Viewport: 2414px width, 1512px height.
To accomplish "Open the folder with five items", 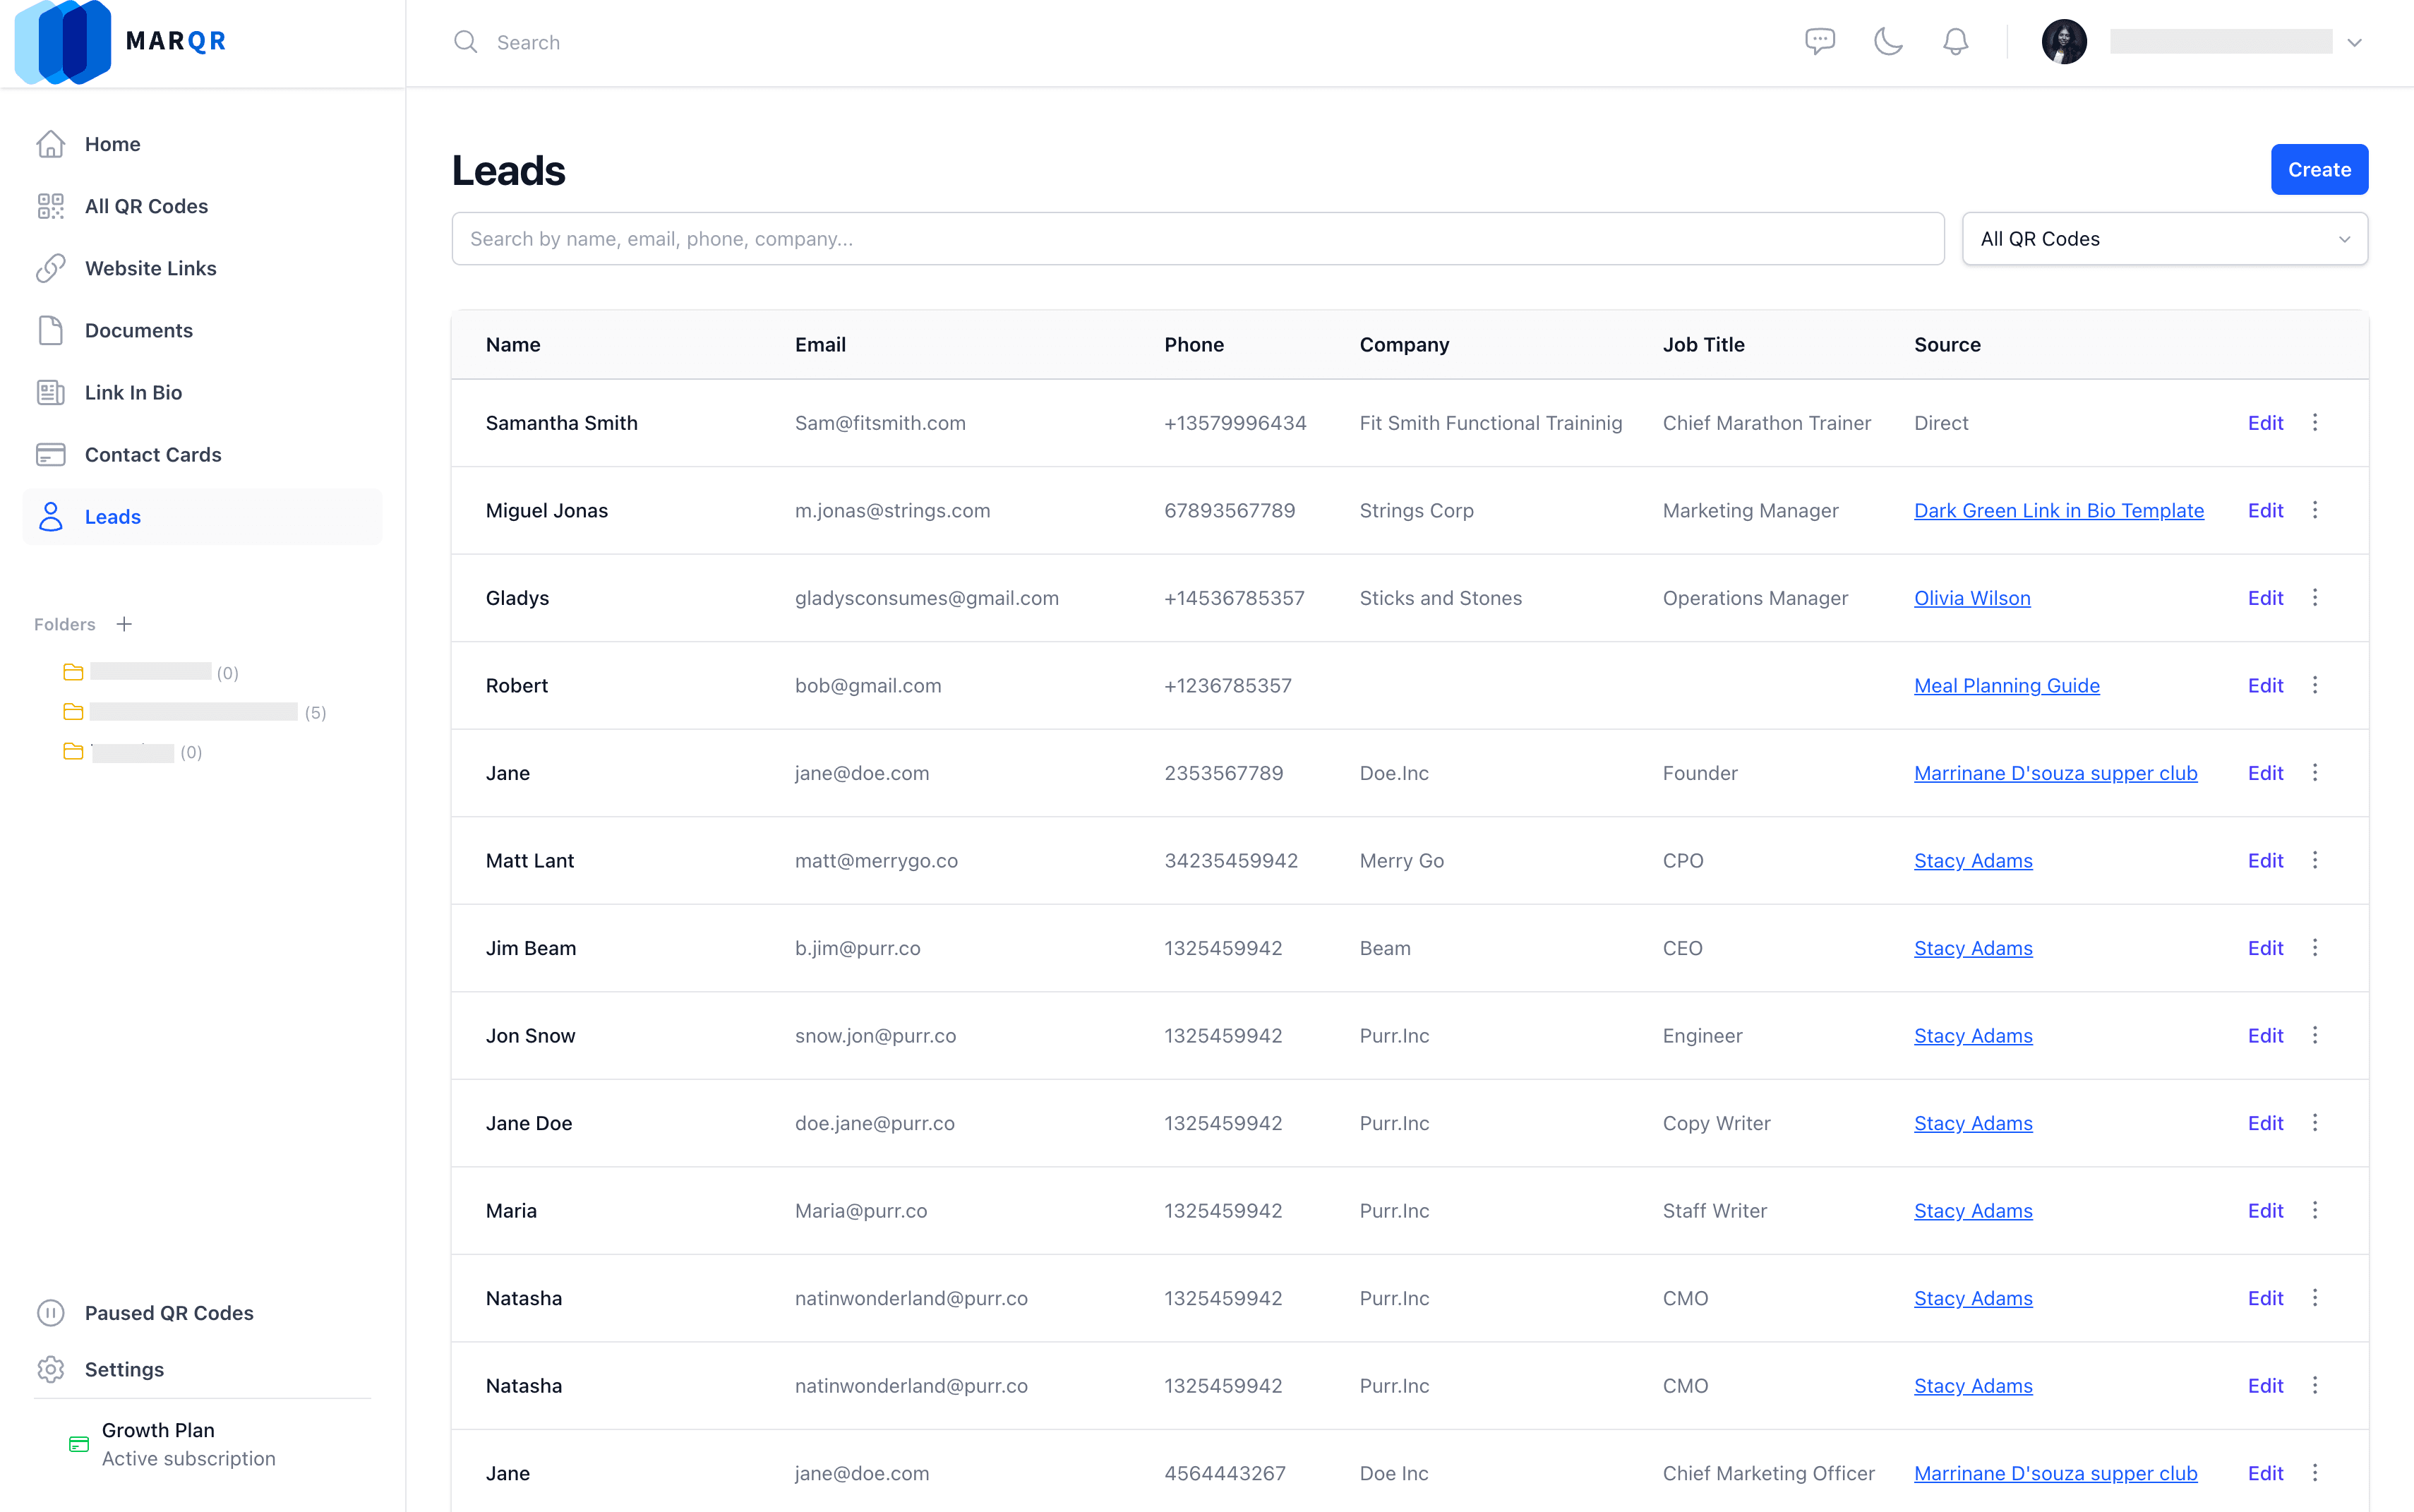I will (x=192, y=712).
